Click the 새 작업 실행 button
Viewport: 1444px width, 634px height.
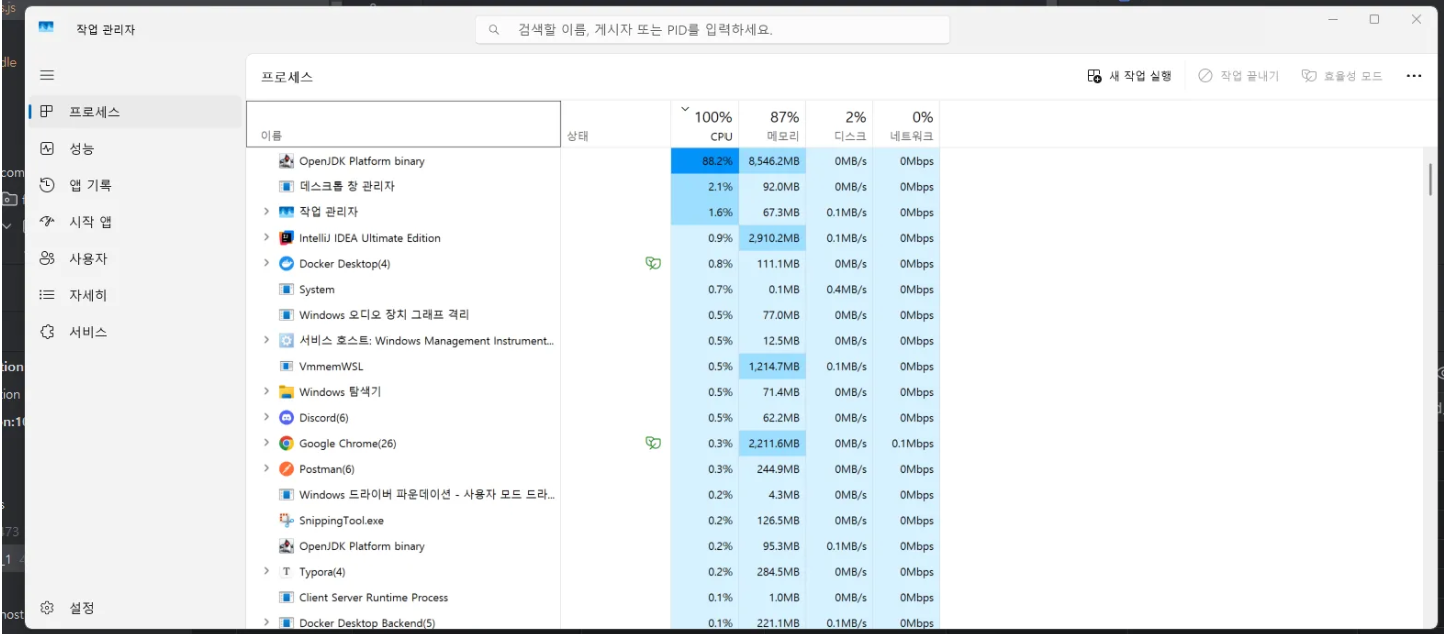coord(1129,76)
